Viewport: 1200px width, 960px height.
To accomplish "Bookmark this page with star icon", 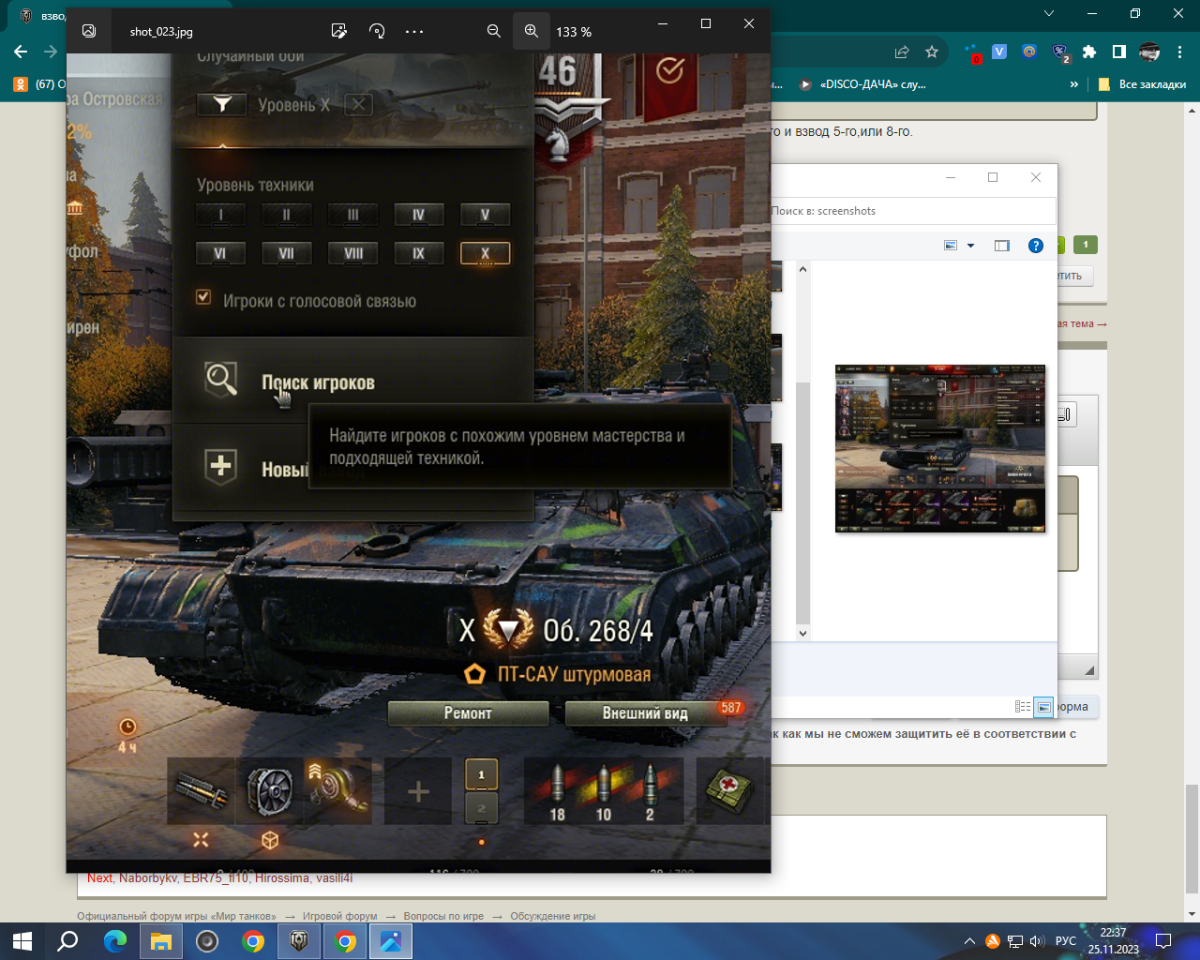I will tap(932, 51).
